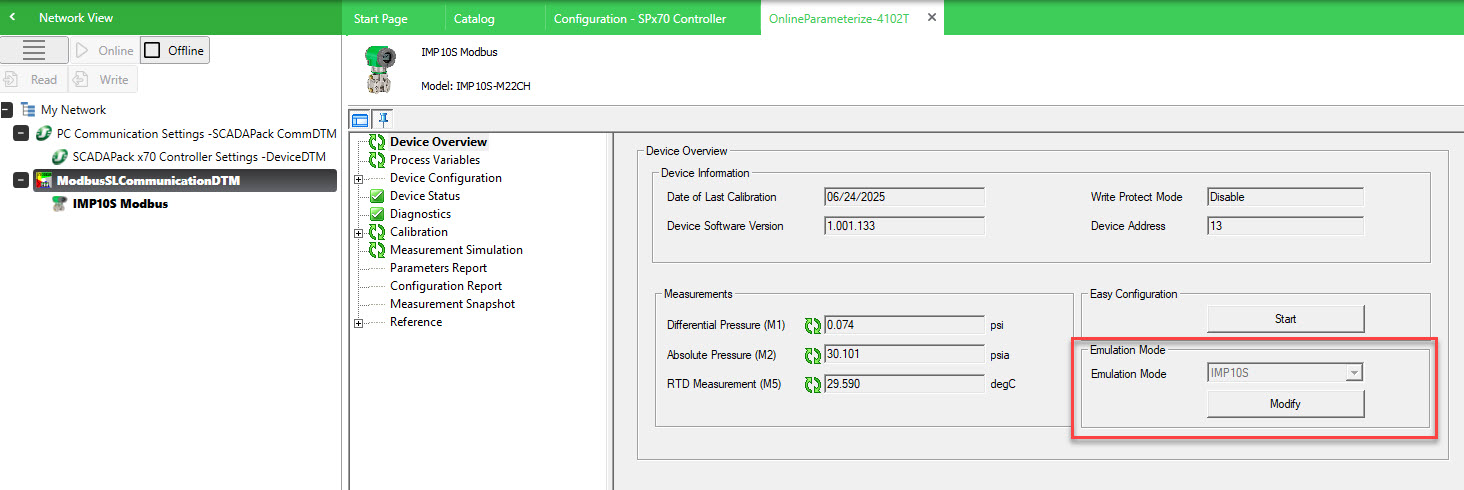The image size is (1464, 490).
Task: Click the Write Protect Mode field
Action: coord(1285,197)
